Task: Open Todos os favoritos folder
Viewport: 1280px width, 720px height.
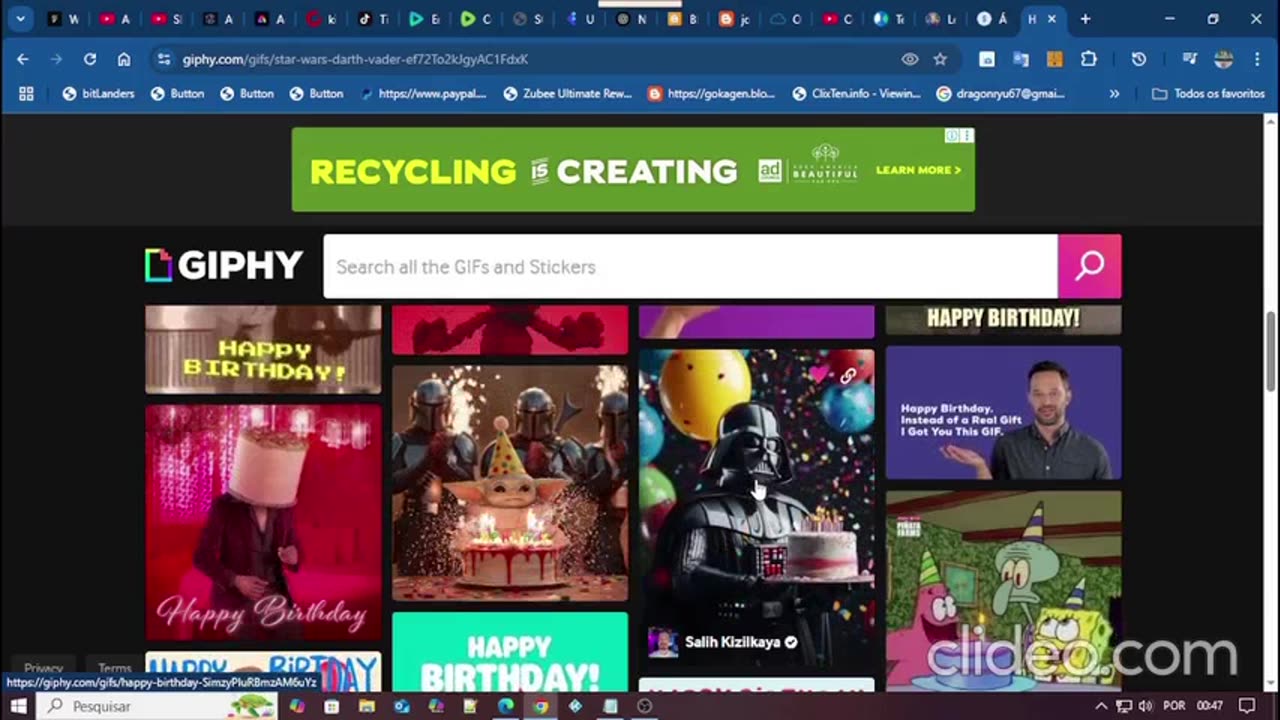Action: (x=1208, y=93)
